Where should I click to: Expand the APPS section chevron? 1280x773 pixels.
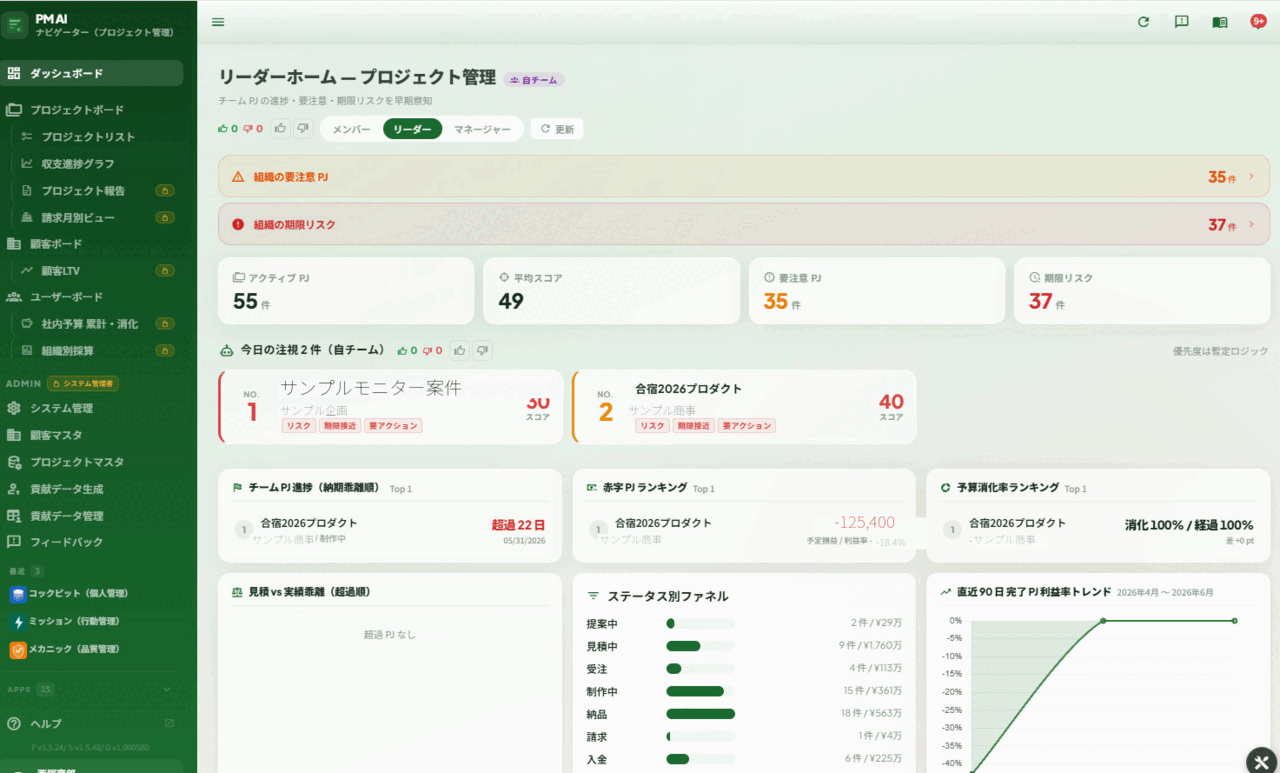[x=167, y=689]
